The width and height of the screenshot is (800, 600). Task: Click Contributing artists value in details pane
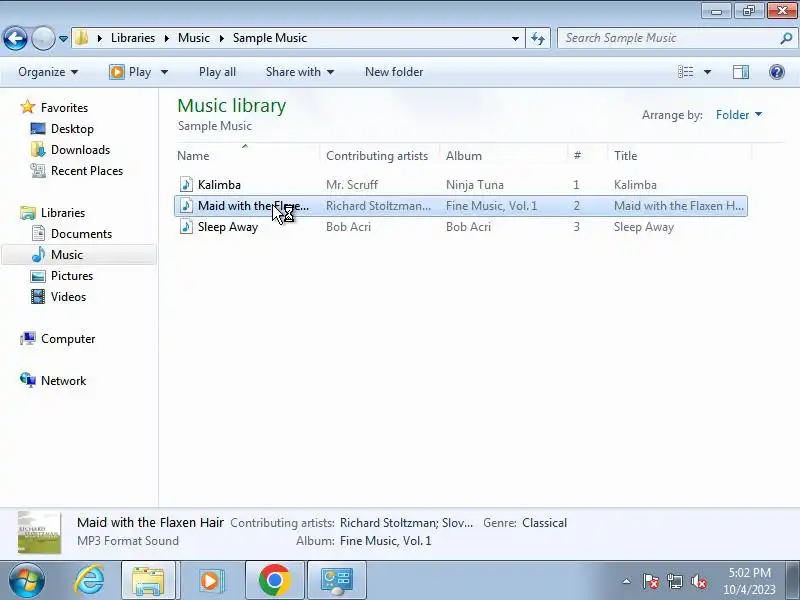(406, 523)
